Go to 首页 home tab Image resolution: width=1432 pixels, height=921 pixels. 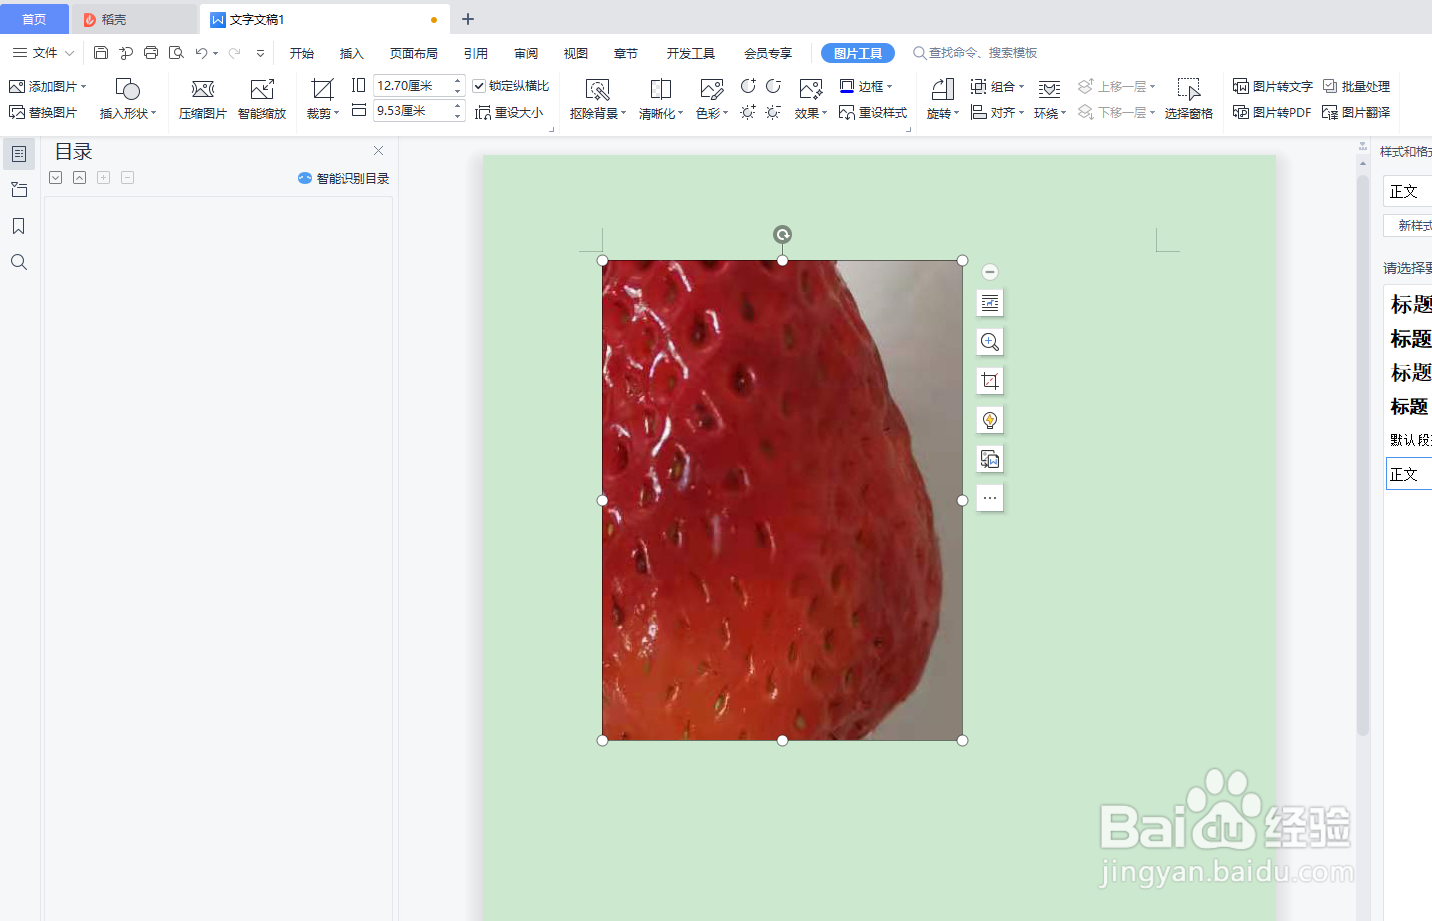[34, 19]
